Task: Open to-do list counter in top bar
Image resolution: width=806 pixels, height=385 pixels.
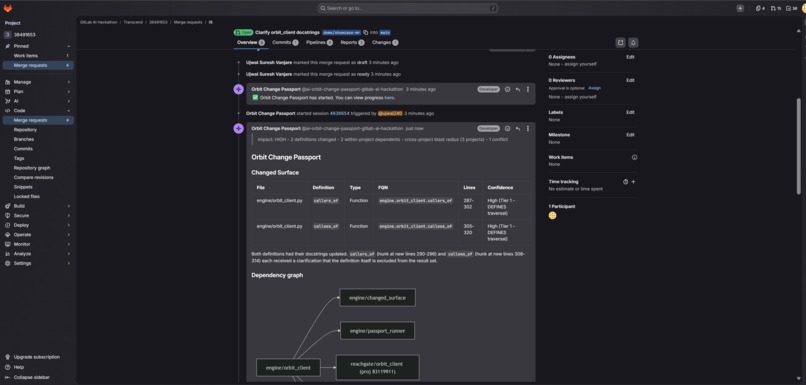Action: pyautogui.click(x=792, y=8)
